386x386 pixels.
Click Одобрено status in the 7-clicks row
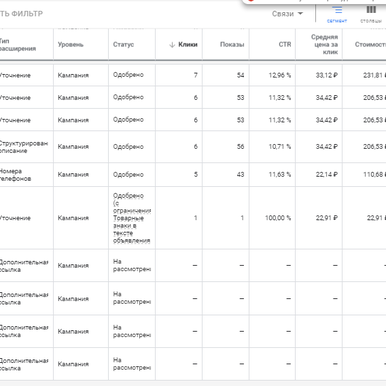(128, 75)
